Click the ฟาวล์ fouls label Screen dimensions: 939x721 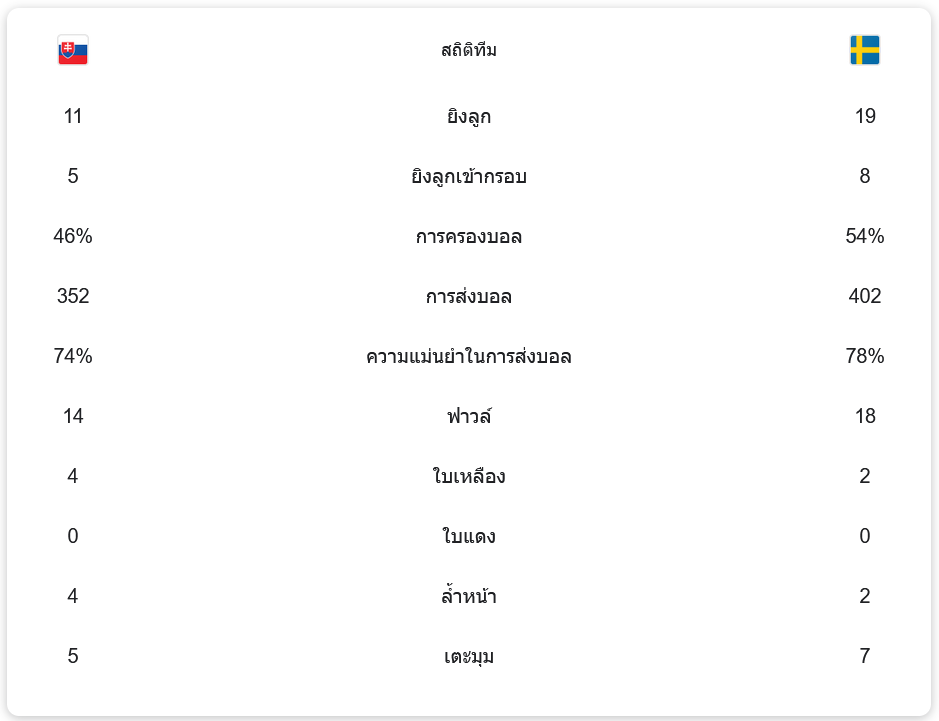pyautogui.click(x=468, y=416)
